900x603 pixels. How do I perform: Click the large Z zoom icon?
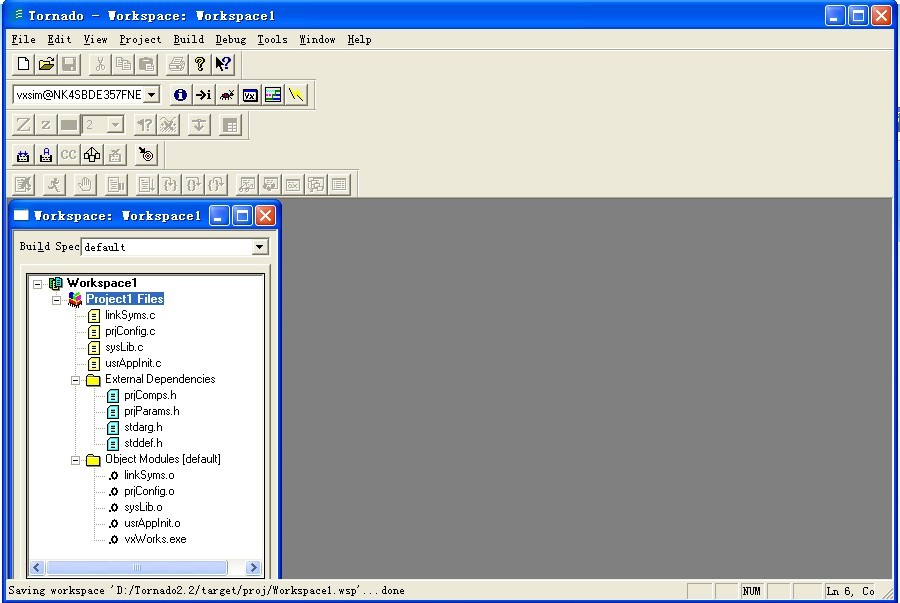tap(24, 125)
